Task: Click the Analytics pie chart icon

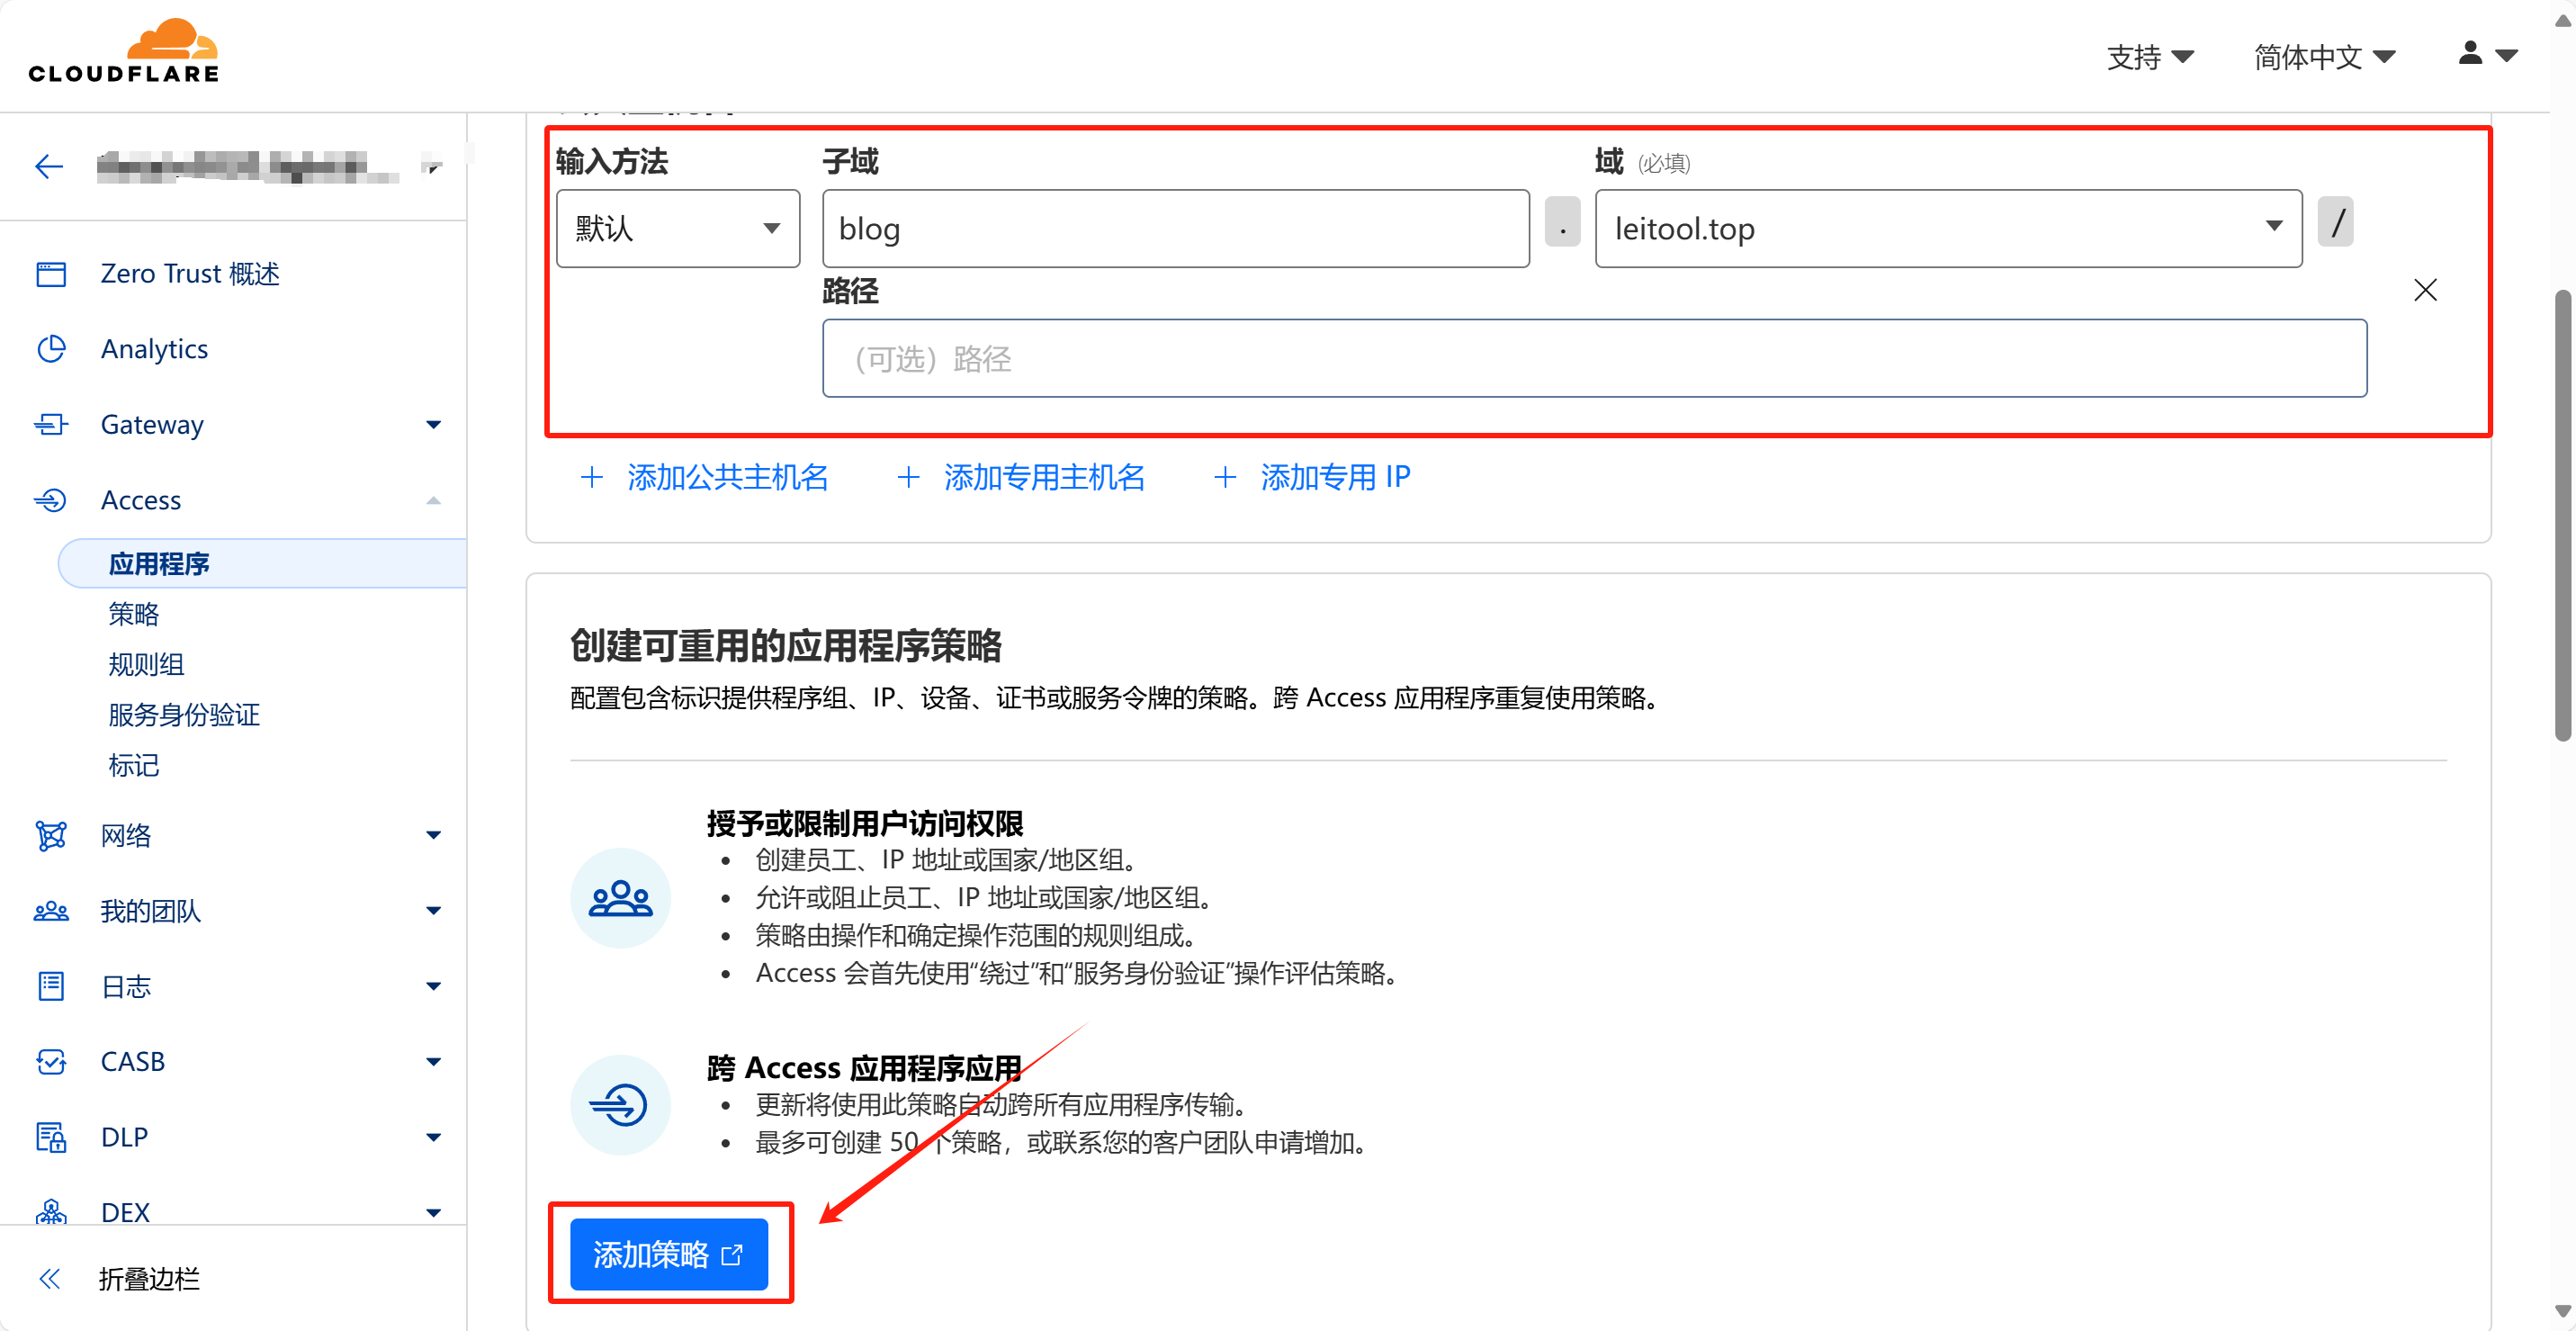Action: pos(51,349)
